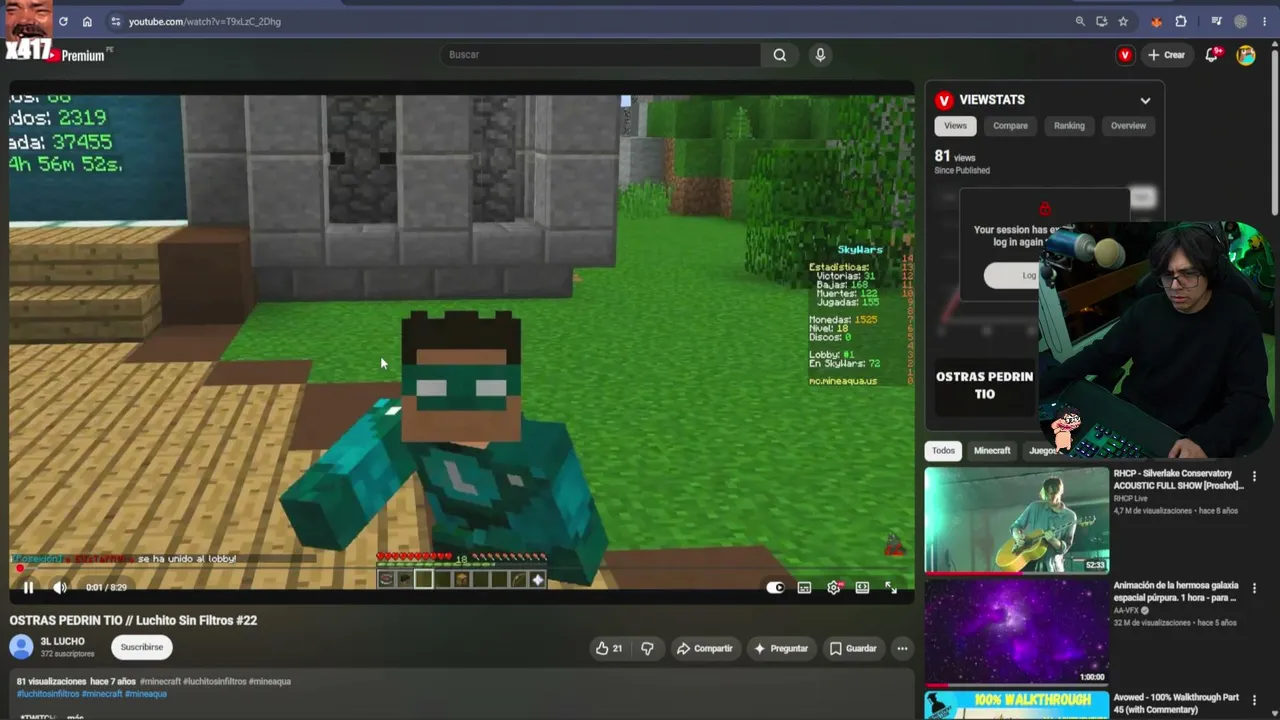
Task: Switch to the Ranking tab in ViewStats
Action: coord(1069,126)
